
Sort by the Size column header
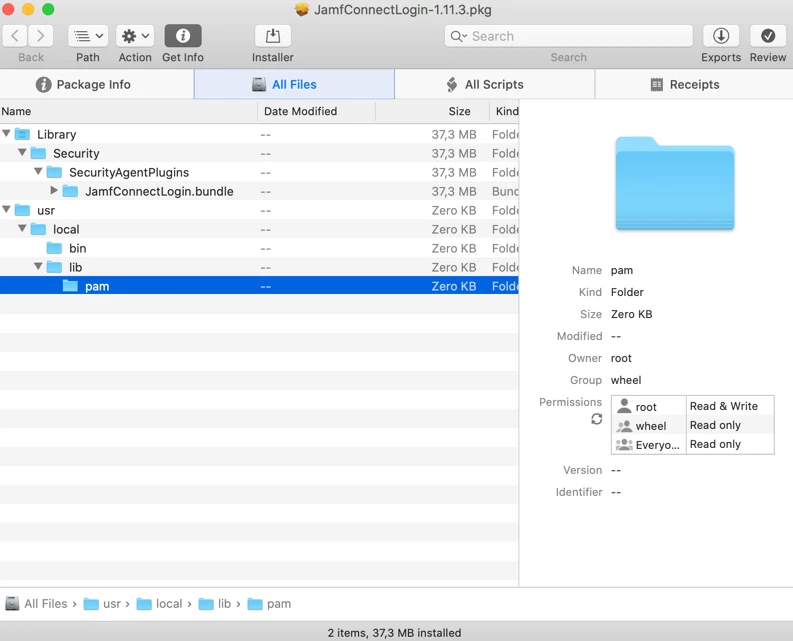pyautogui.click(x=432, y=111)
